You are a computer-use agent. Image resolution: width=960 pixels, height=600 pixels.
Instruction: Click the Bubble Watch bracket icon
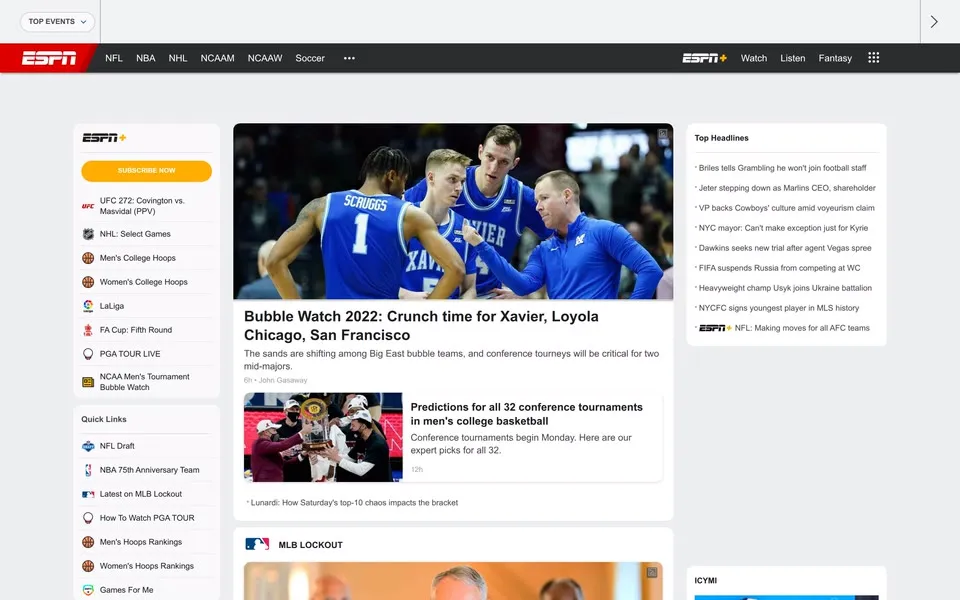coord(88,382)
